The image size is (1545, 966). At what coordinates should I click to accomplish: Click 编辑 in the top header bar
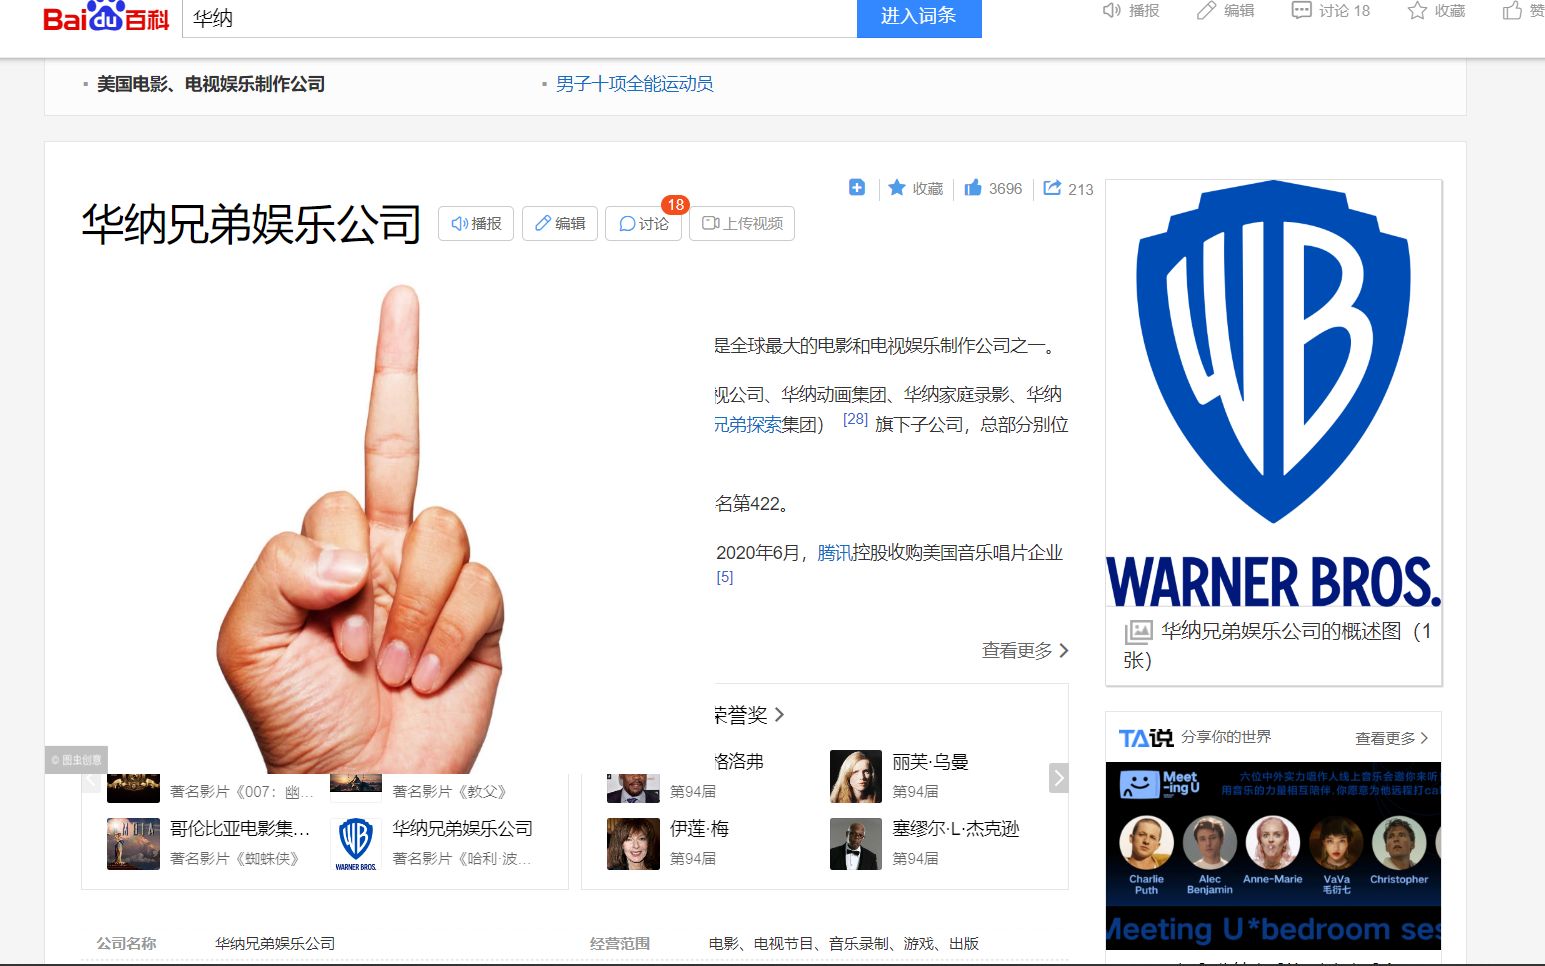(x=1225, y=11)
